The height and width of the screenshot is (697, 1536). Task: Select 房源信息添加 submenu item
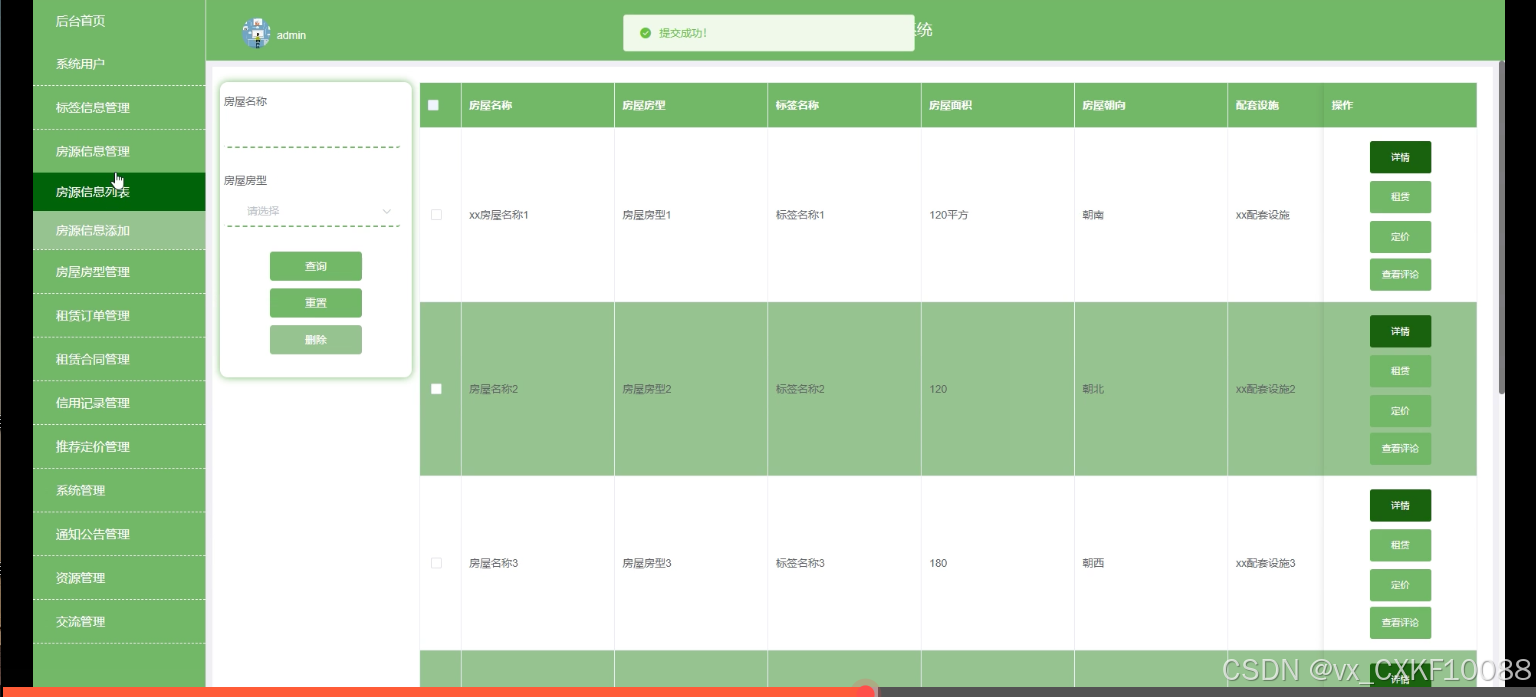point(119,231)
